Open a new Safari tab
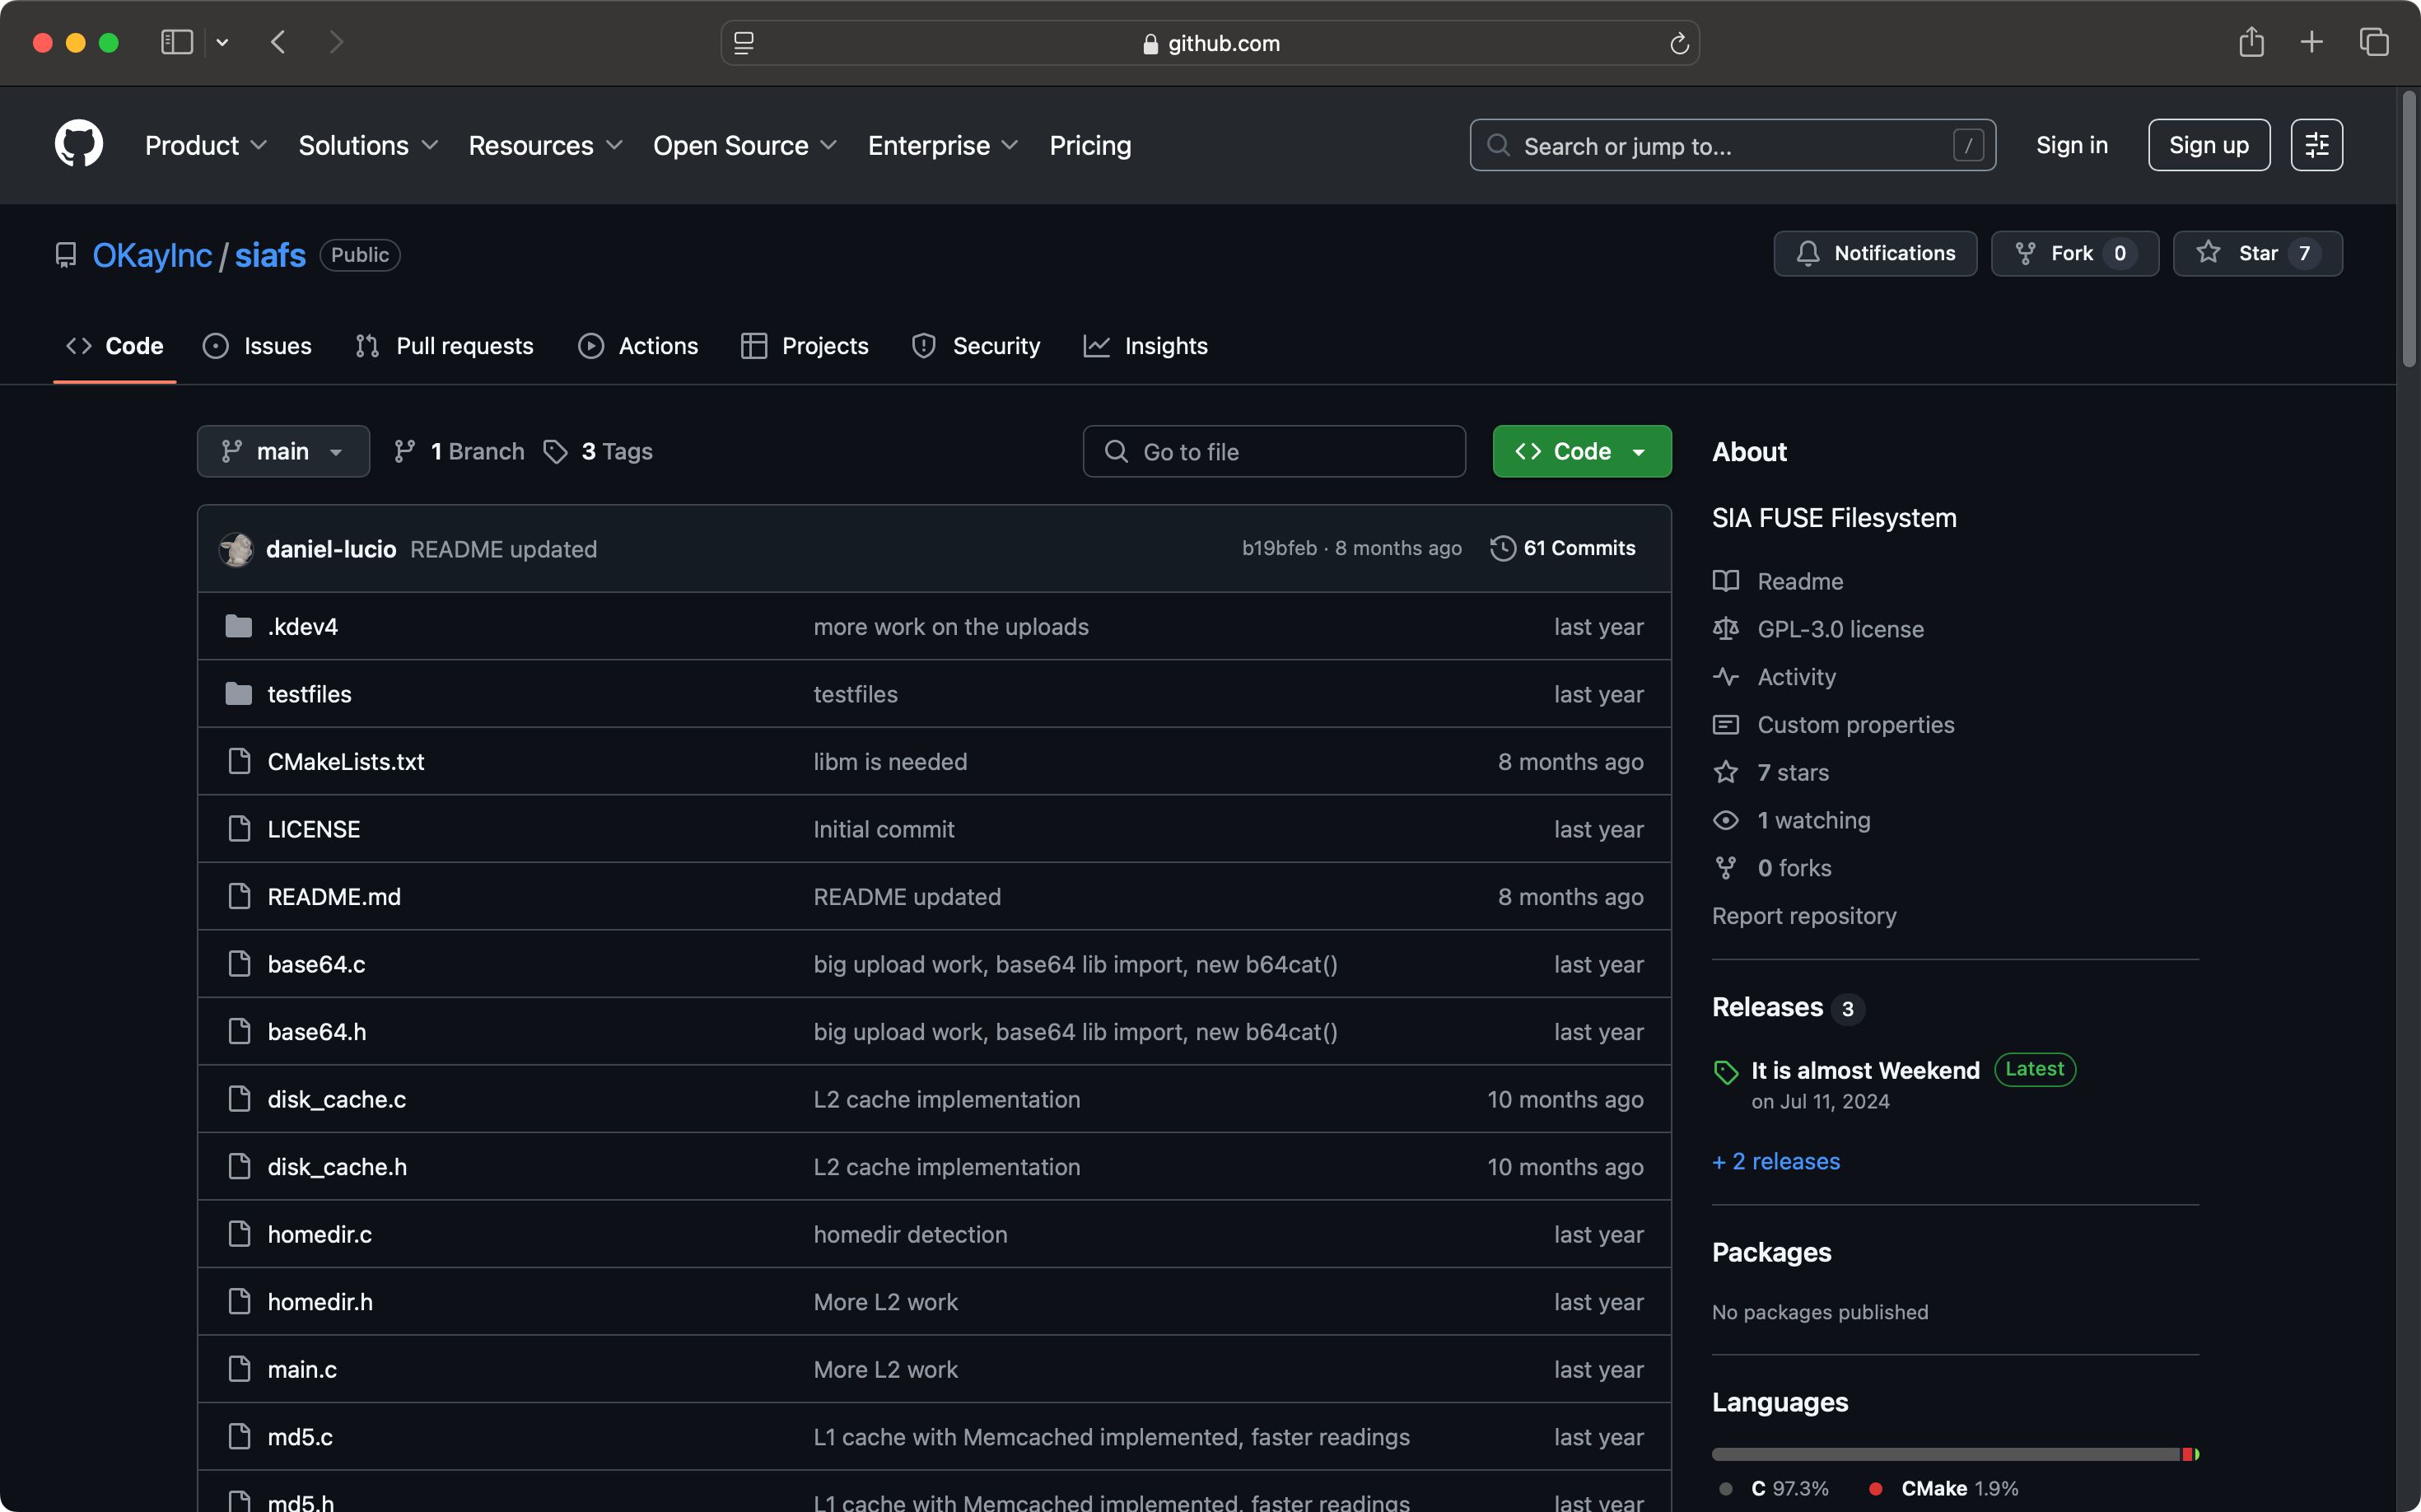Image resolution: width=2421 pixels, height=1512 pixels. (2312, 42)
